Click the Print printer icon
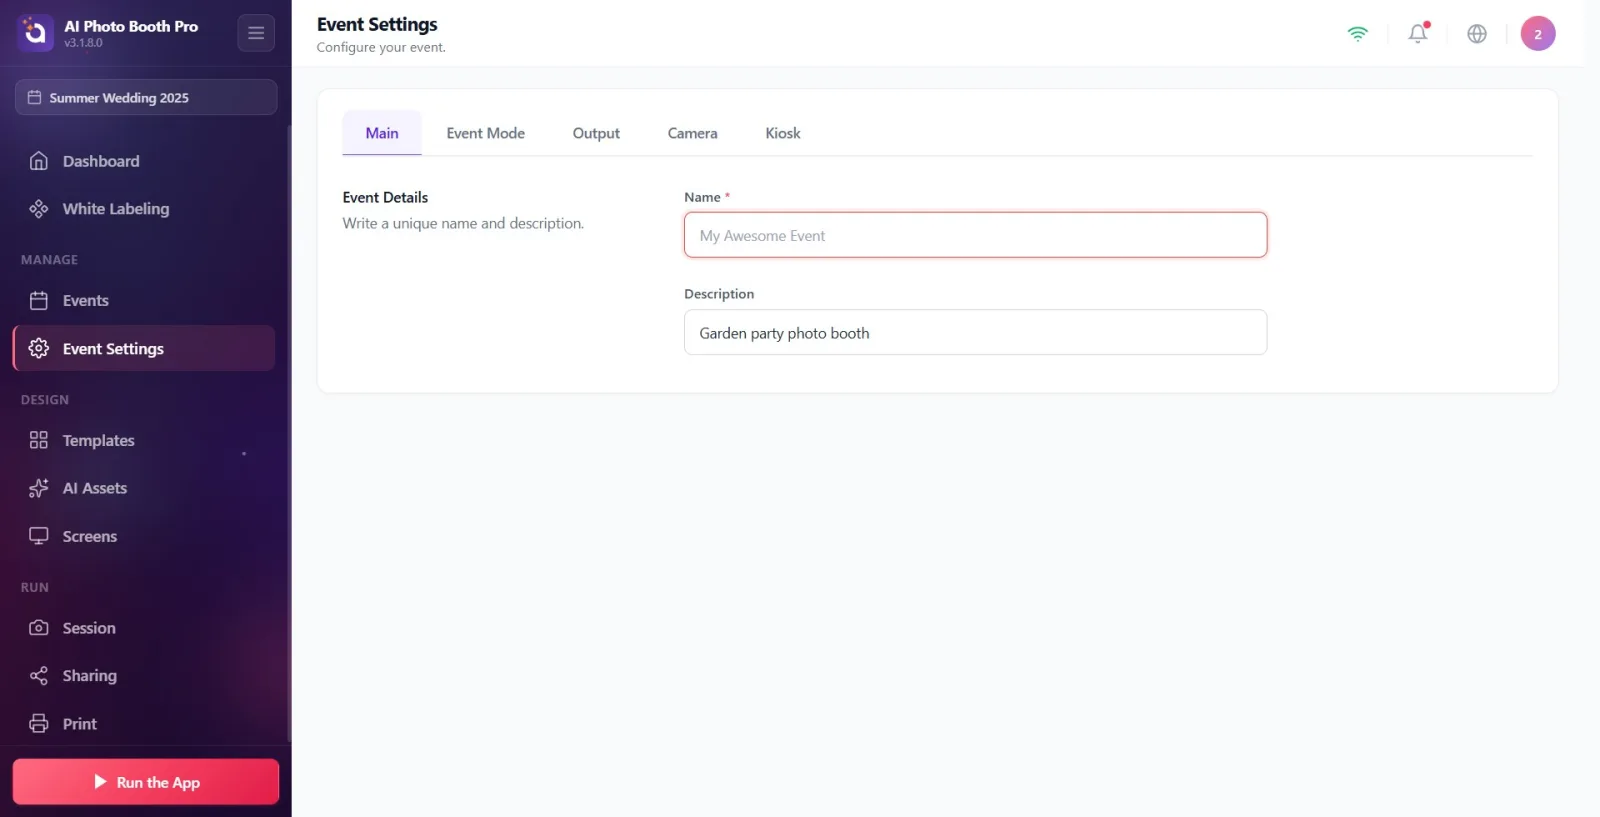 tap(39, 724)
